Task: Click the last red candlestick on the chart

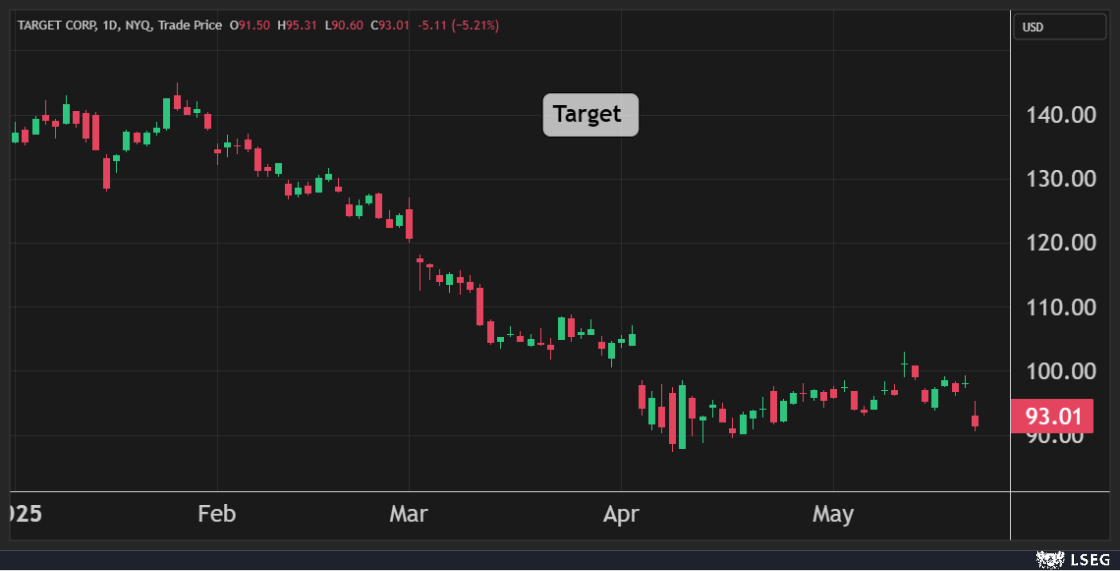Action: (975, 421)
